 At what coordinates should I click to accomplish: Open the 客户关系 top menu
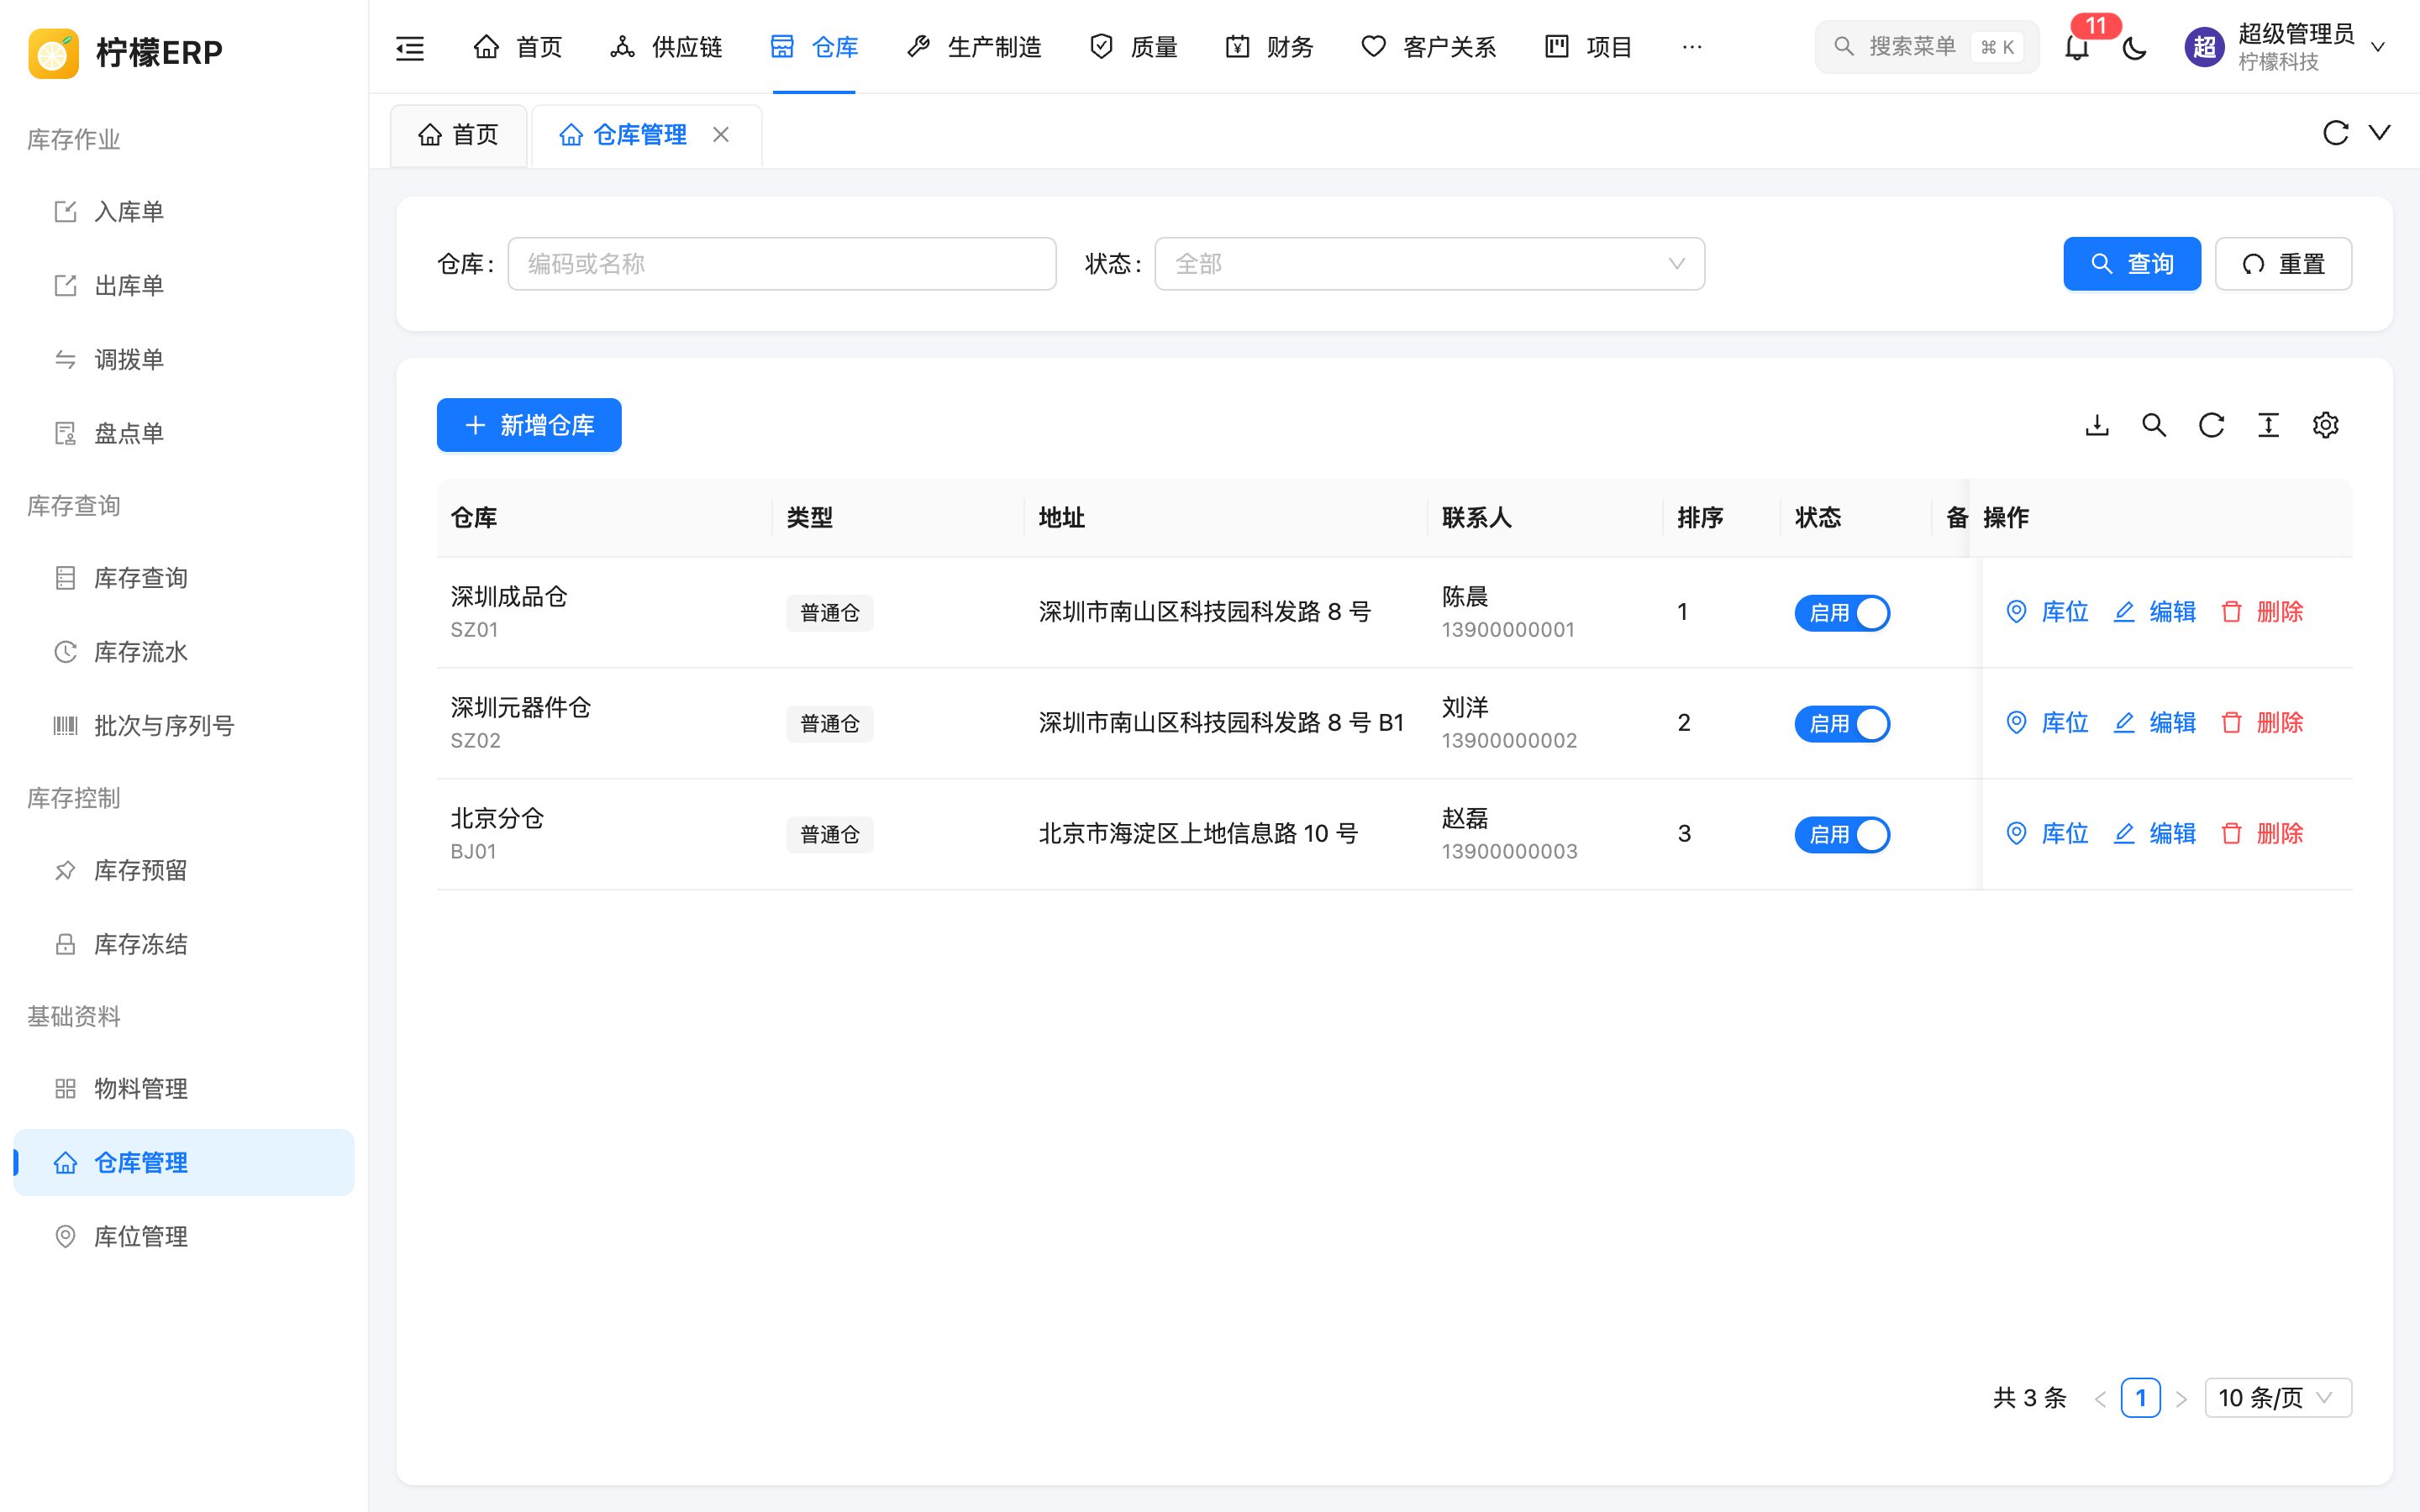[1428, 47]
